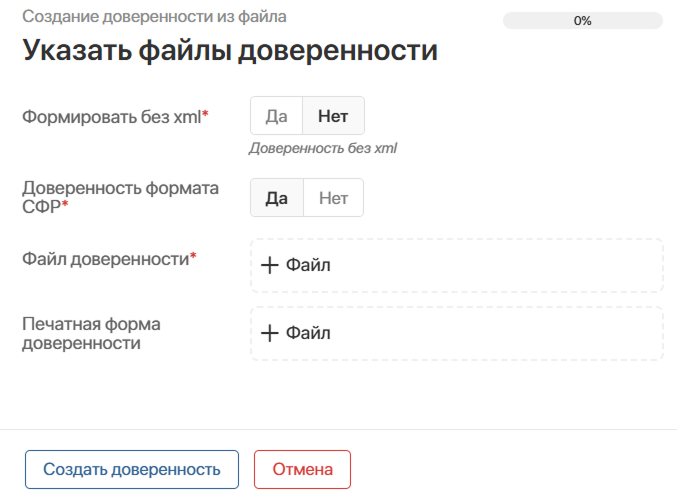
Task: Click empty area of Печатная форма upload zone
Action: 500,334
